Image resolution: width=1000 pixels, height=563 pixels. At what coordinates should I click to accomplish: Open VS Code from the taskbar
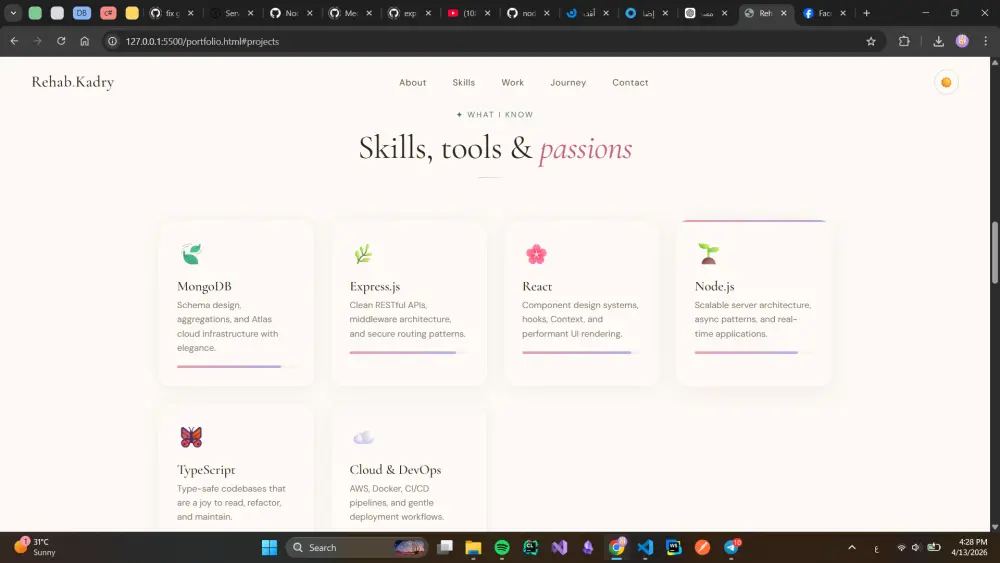click(645, 548)
